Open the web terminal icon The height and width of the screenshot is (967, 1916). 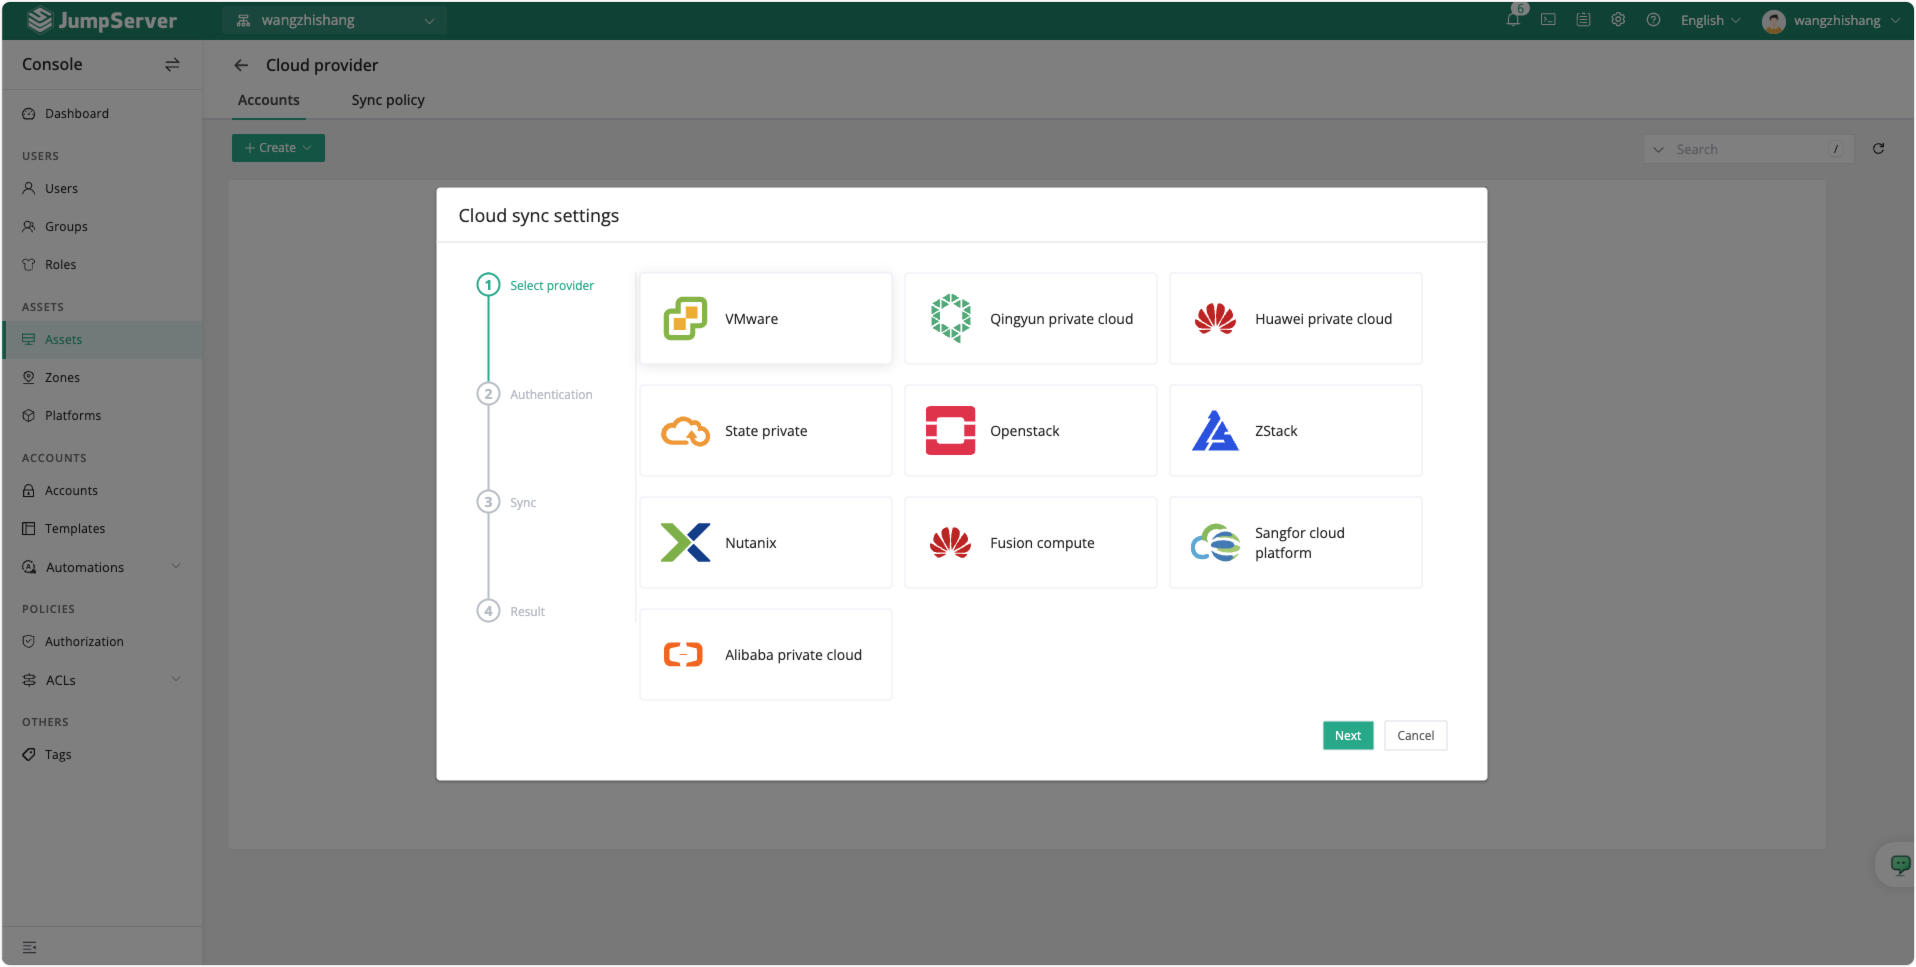point(1548,20)
